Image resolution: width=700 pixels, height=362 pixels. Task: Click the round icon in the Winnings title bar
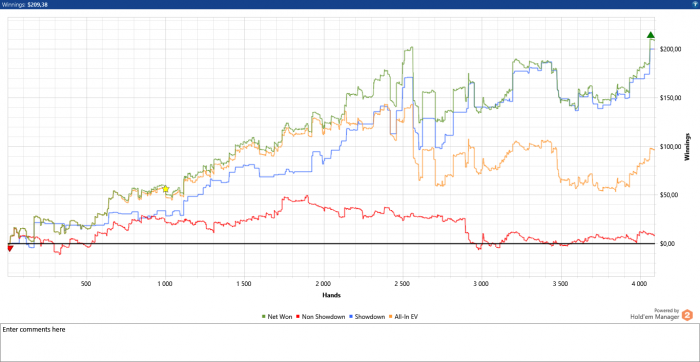tap(696, 4)
